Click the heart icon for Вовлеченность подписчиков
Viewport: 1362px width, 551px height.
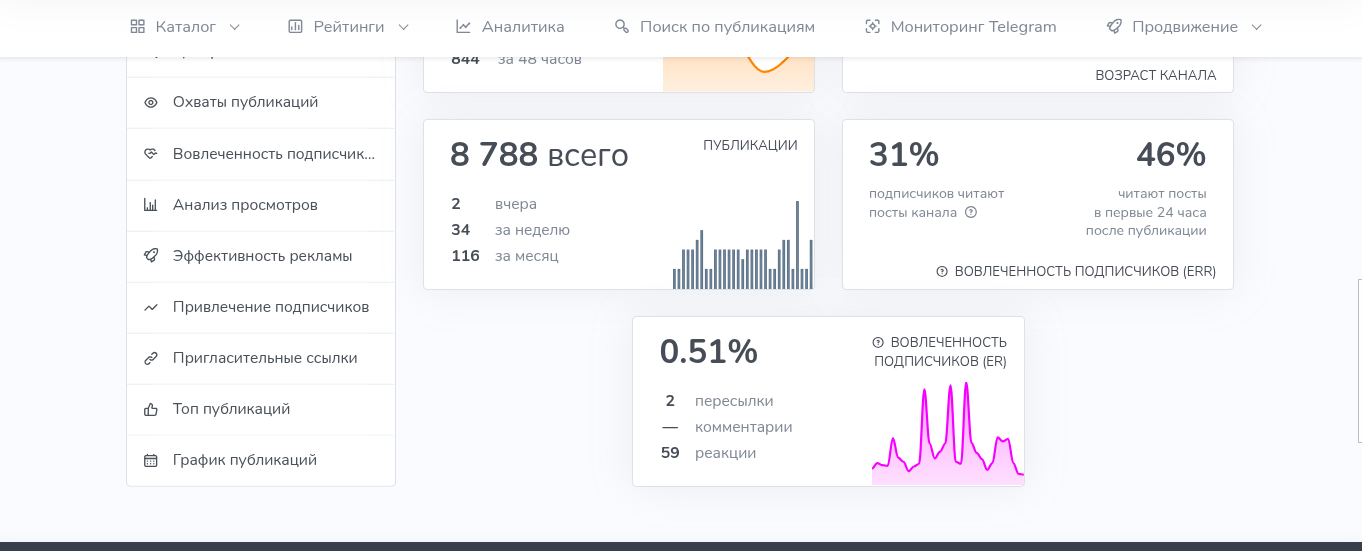click(x=151, y=154)
